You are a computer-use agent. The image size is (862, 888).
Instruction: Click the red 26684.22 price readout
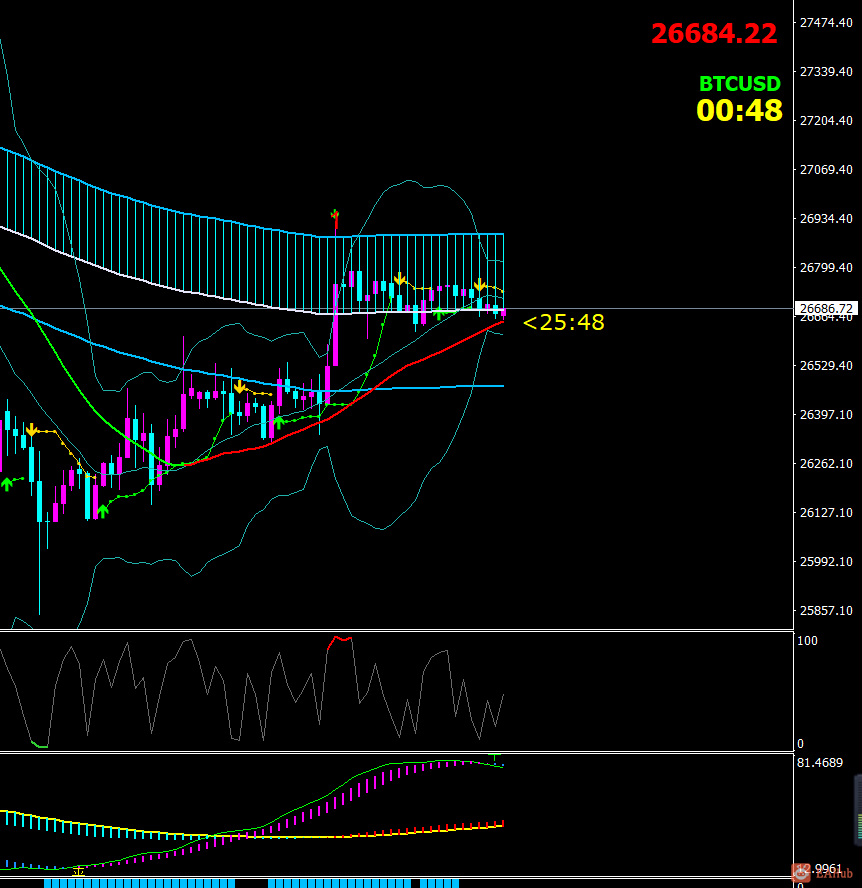(x=714, y=34)
